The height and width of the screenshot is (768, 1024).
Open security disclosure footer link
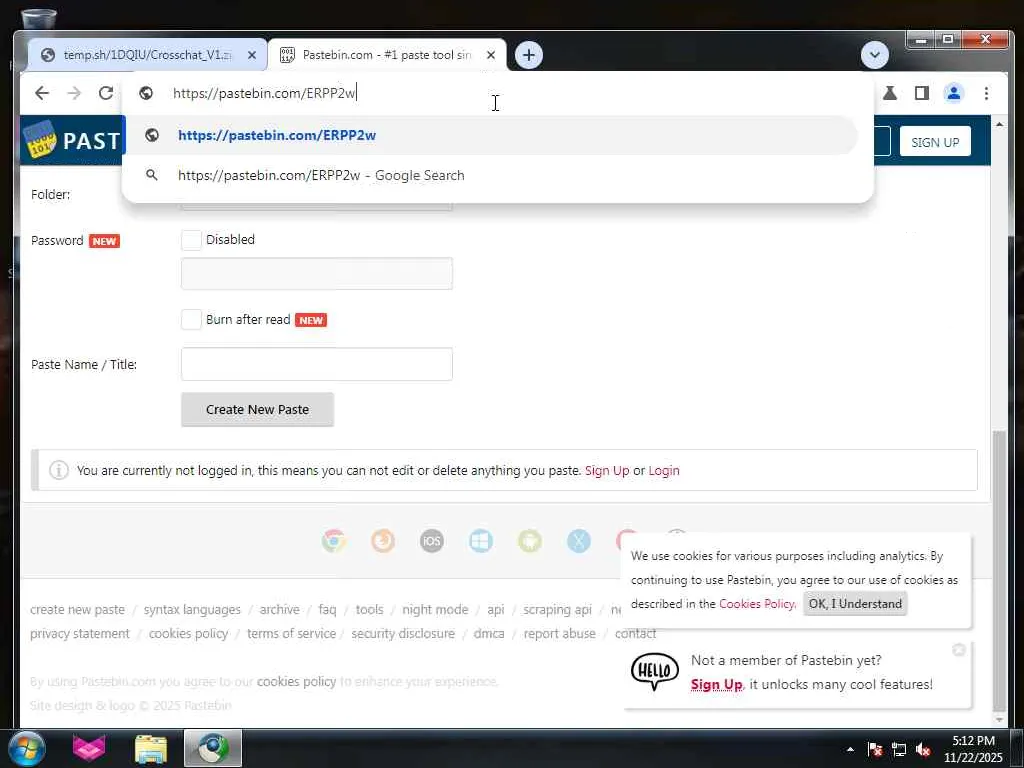(x=403, y=633)
